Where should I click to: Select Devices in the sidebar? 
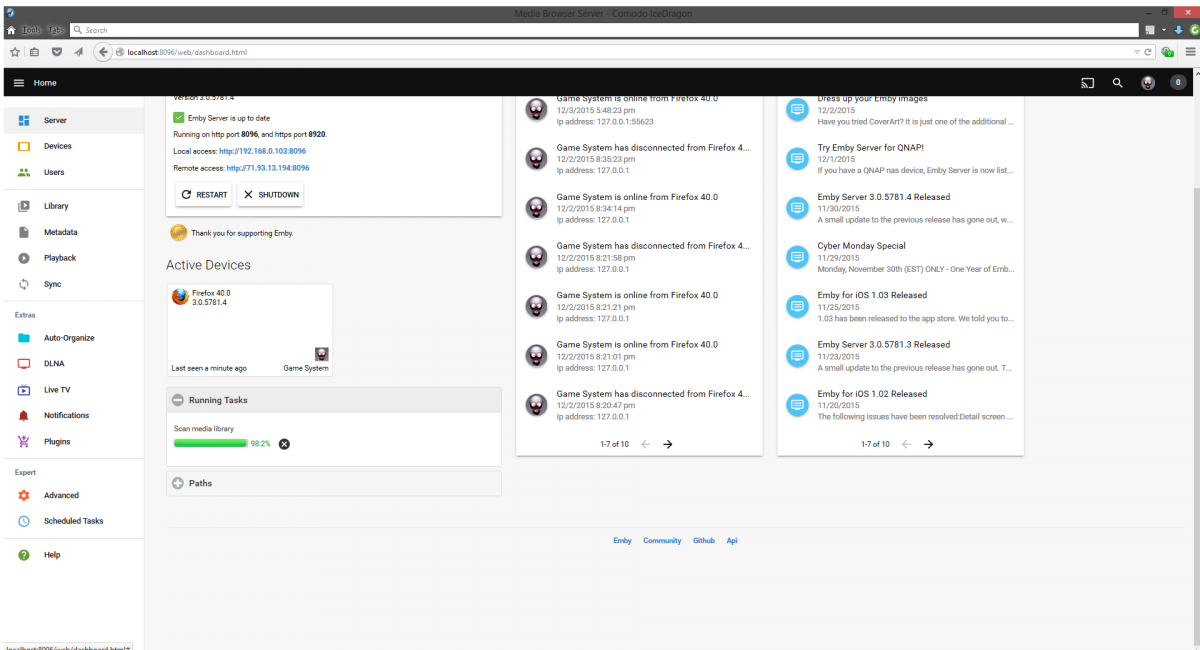click(72, 146)
